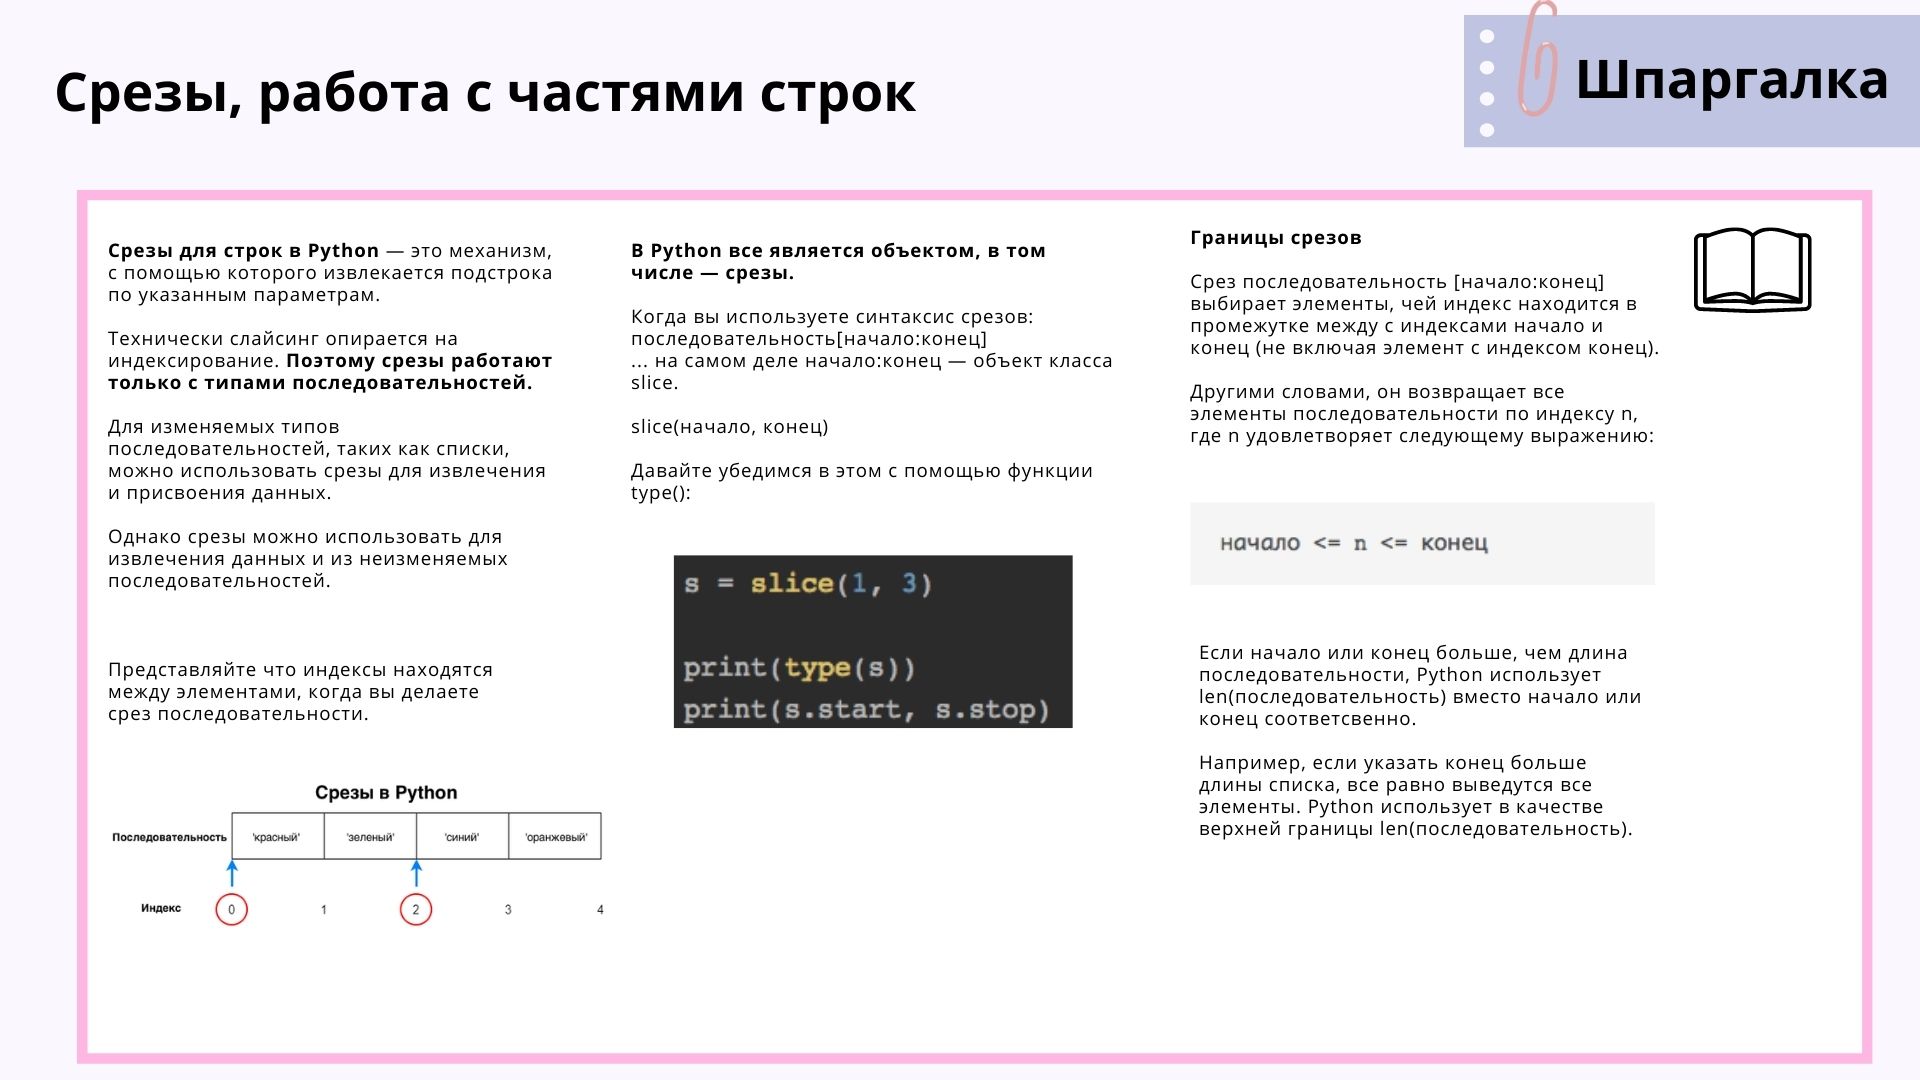Screen dimensions: 1920x1080
Task: Click the open book icon
Action: click(1752, 270)
